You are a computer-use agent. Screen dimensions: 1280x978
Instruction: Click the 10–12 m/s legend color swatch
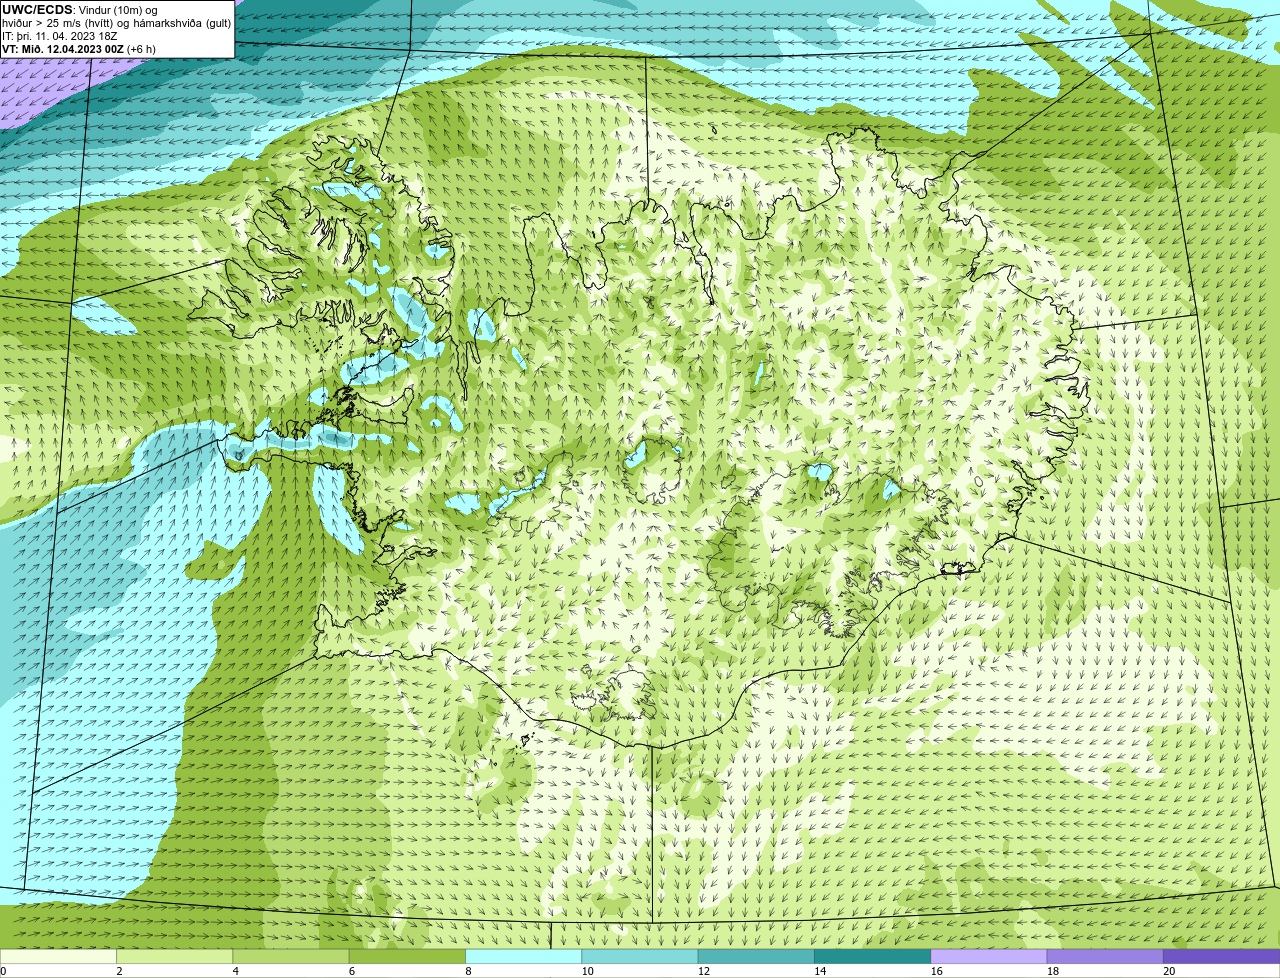pyautogui.click(x=640, y=957)
